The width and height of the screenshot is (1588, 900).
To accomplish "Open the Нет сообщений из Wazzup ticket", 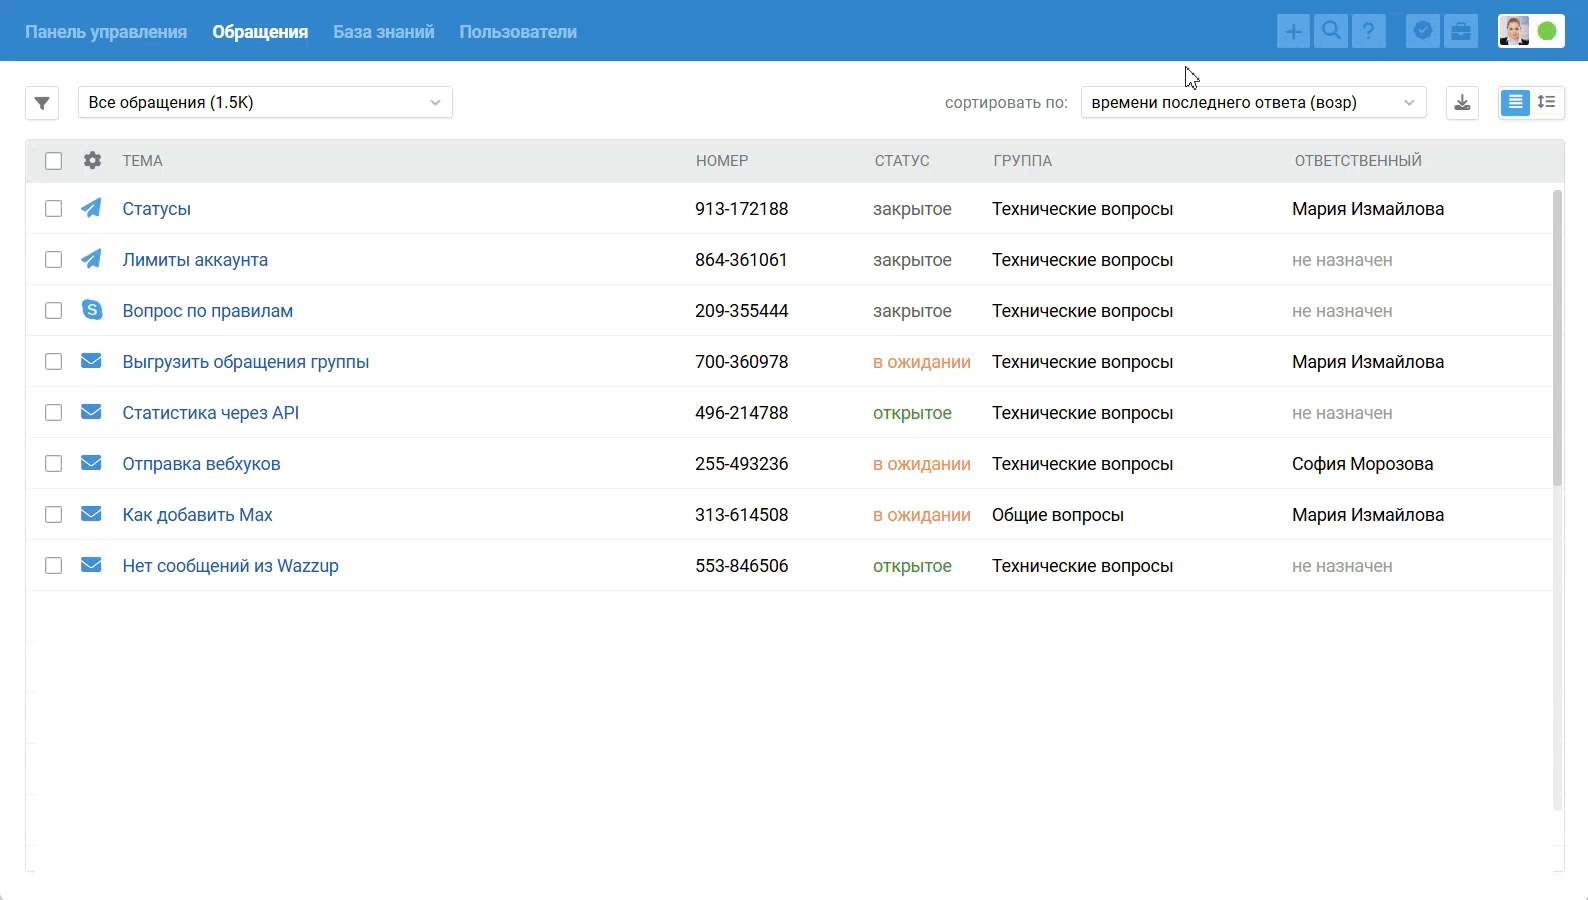I will tap(230, 566).
